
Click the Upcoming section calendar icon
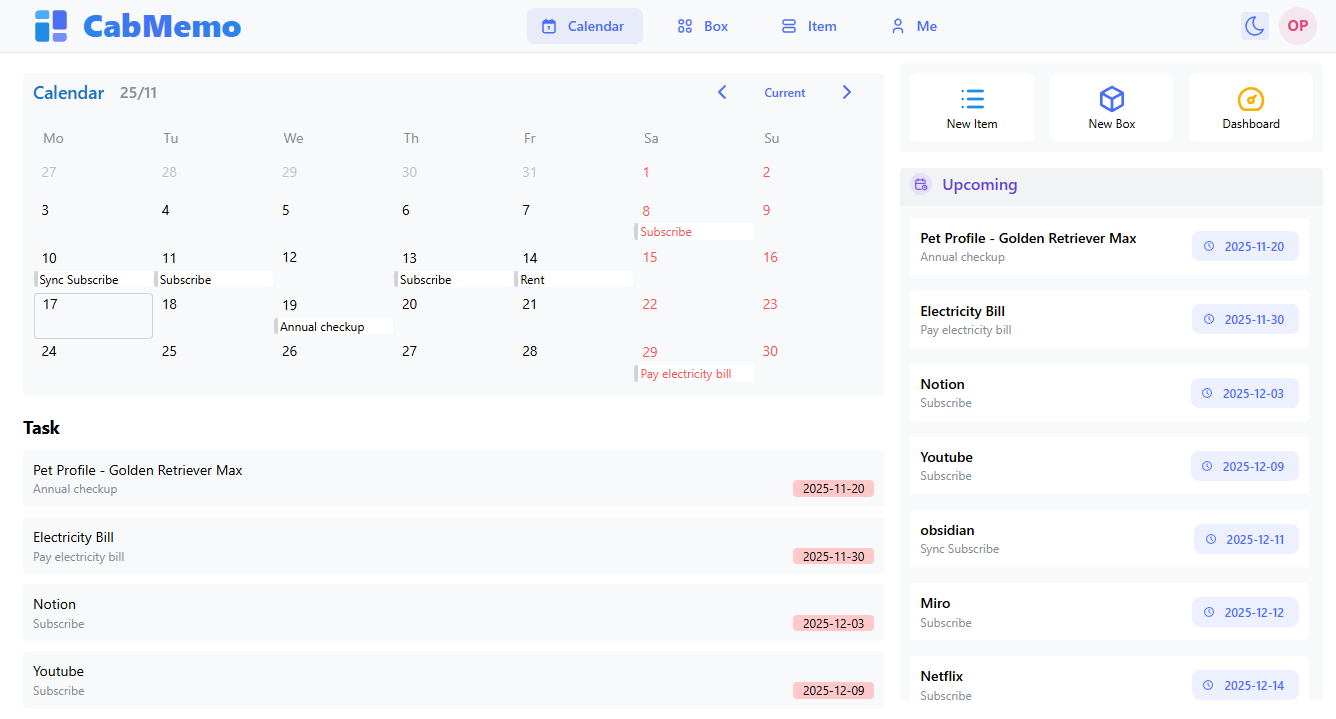(920, 185)
